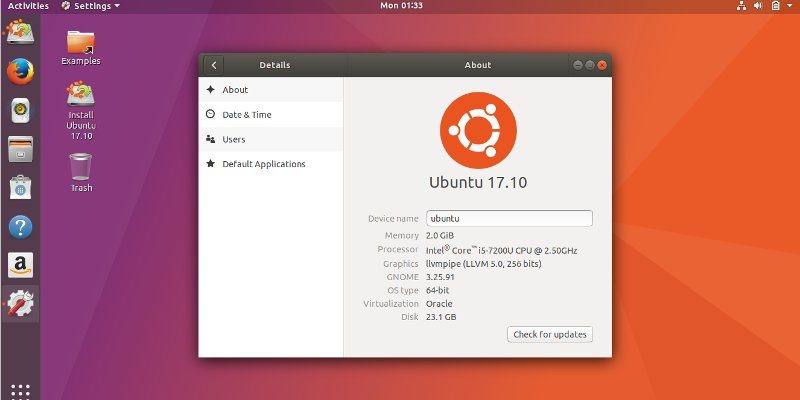Click the OS type value 64-bit
The image size is (800, 400).
[x=438, y=290]
